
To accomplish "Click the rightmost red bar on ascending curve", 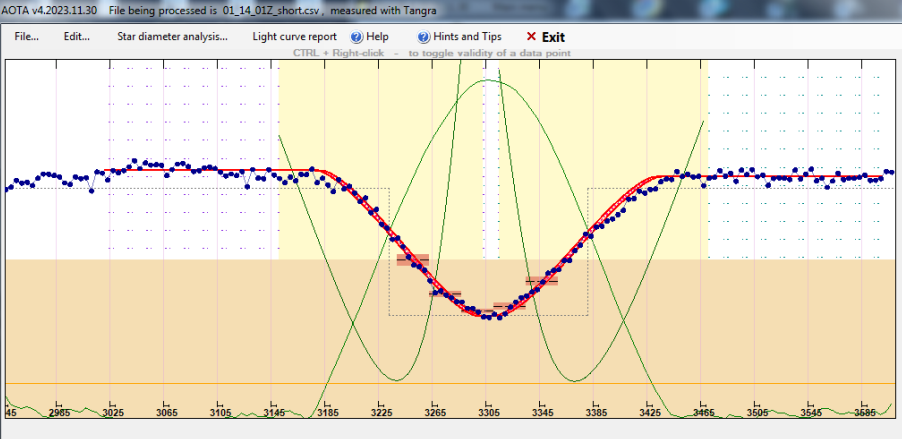I will click(541, 281).
